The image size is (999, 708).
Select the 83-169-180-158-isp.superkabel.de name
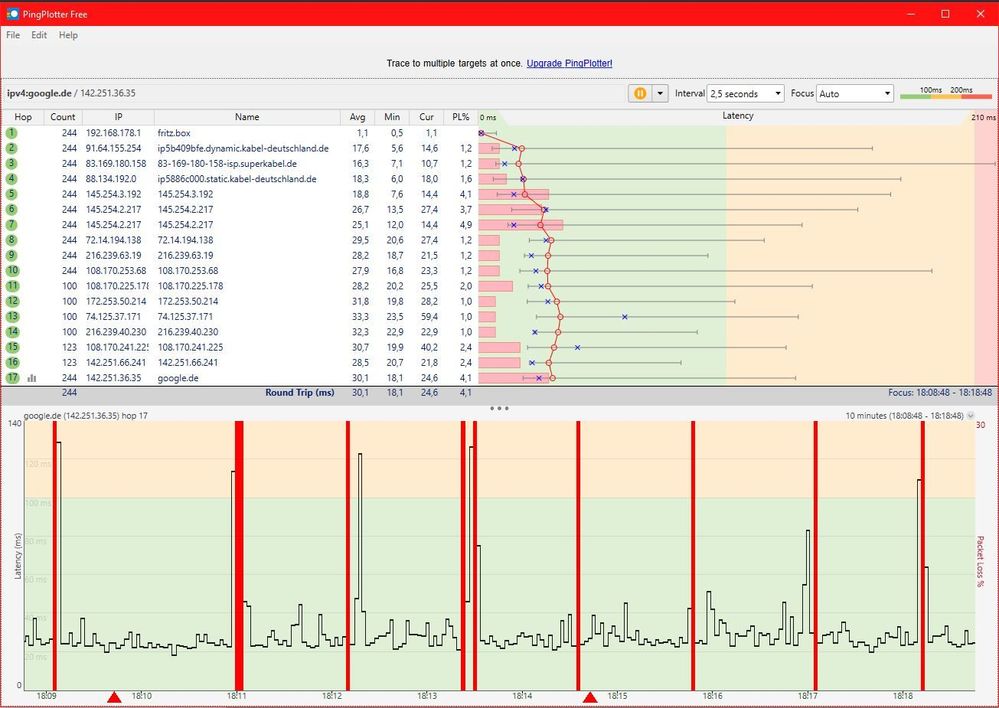pyautogui.click(x=227, y=164)
